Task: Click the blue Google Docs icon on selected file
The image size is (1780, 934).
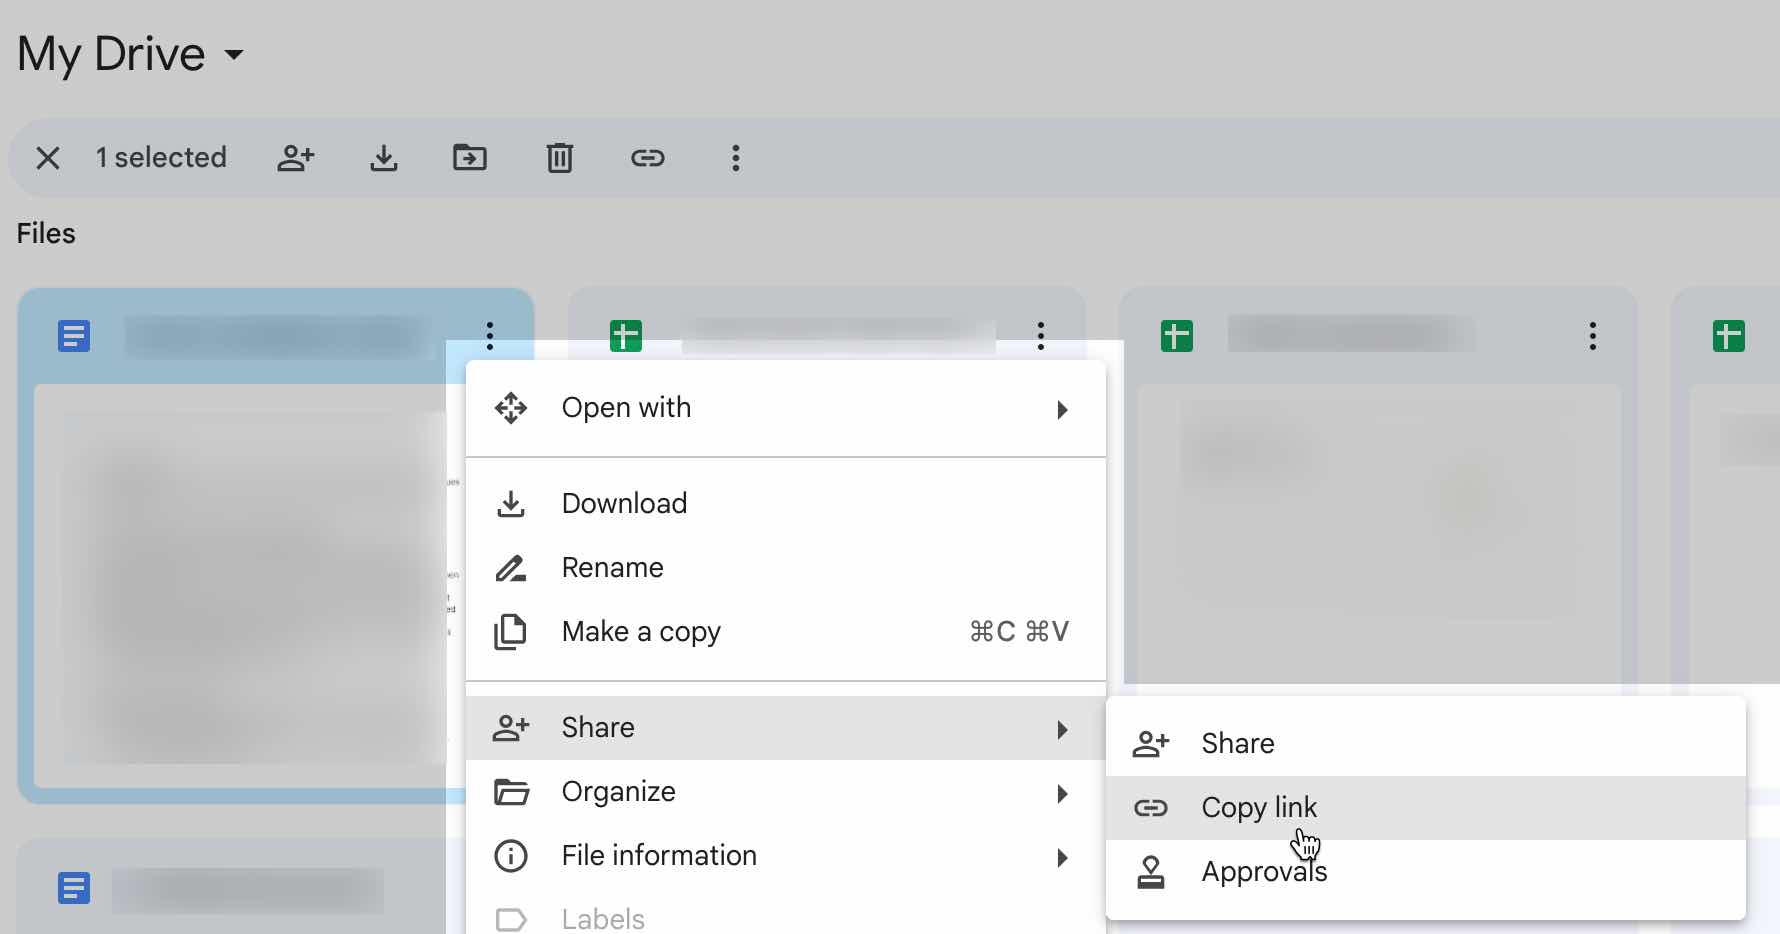Action: [x=73, y=336]
